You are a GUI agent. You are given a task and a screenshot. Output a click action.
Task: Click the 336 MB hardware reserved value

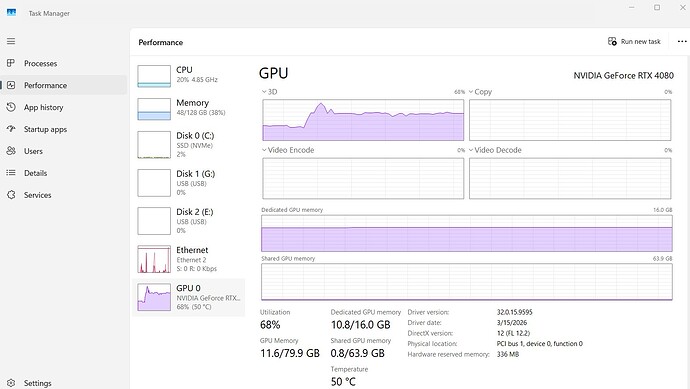508,354
